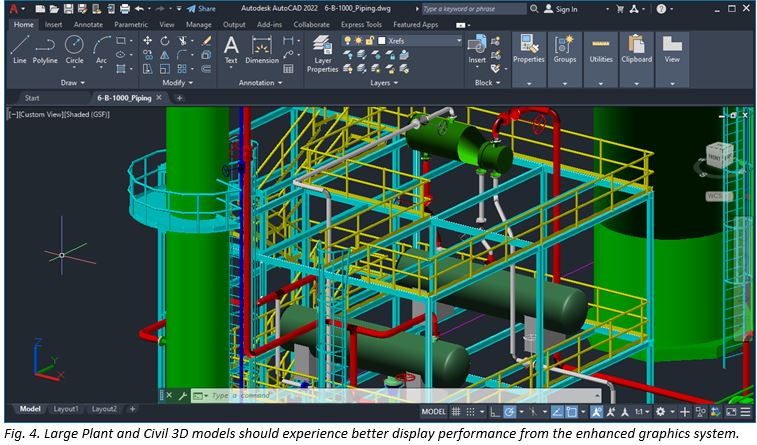Click the Rotate tool icon

pos(165,41)
